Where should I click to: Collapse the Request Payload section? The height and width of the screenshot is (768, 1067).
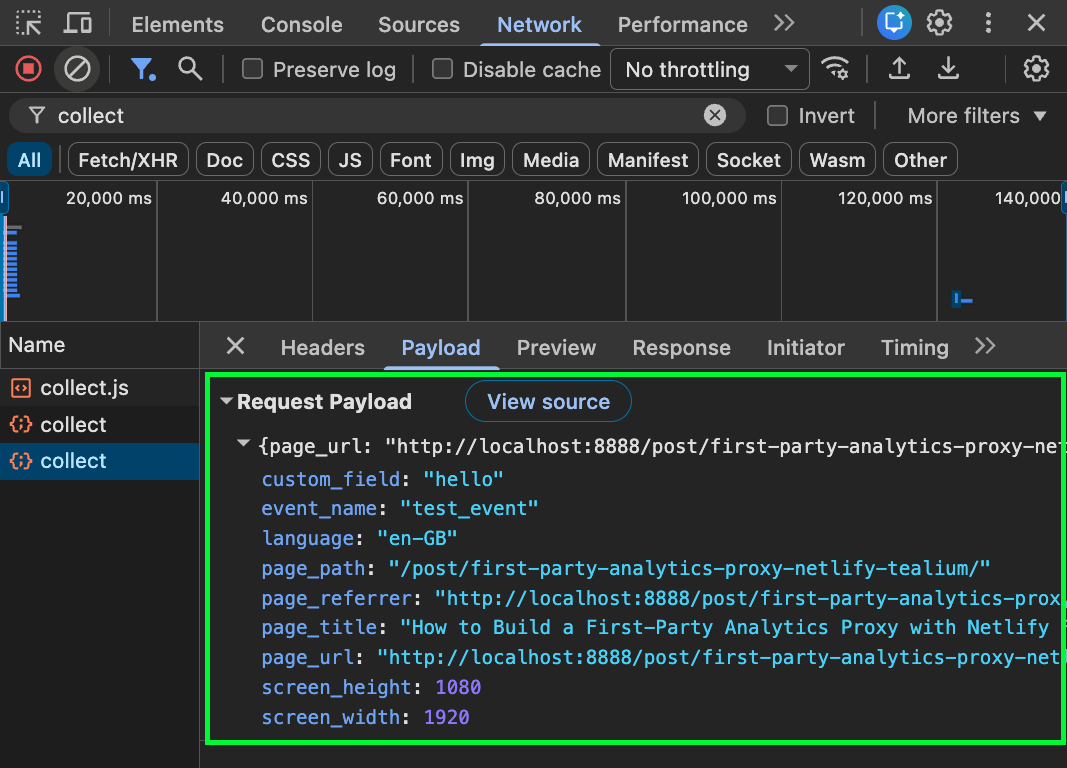pos(227,401)
